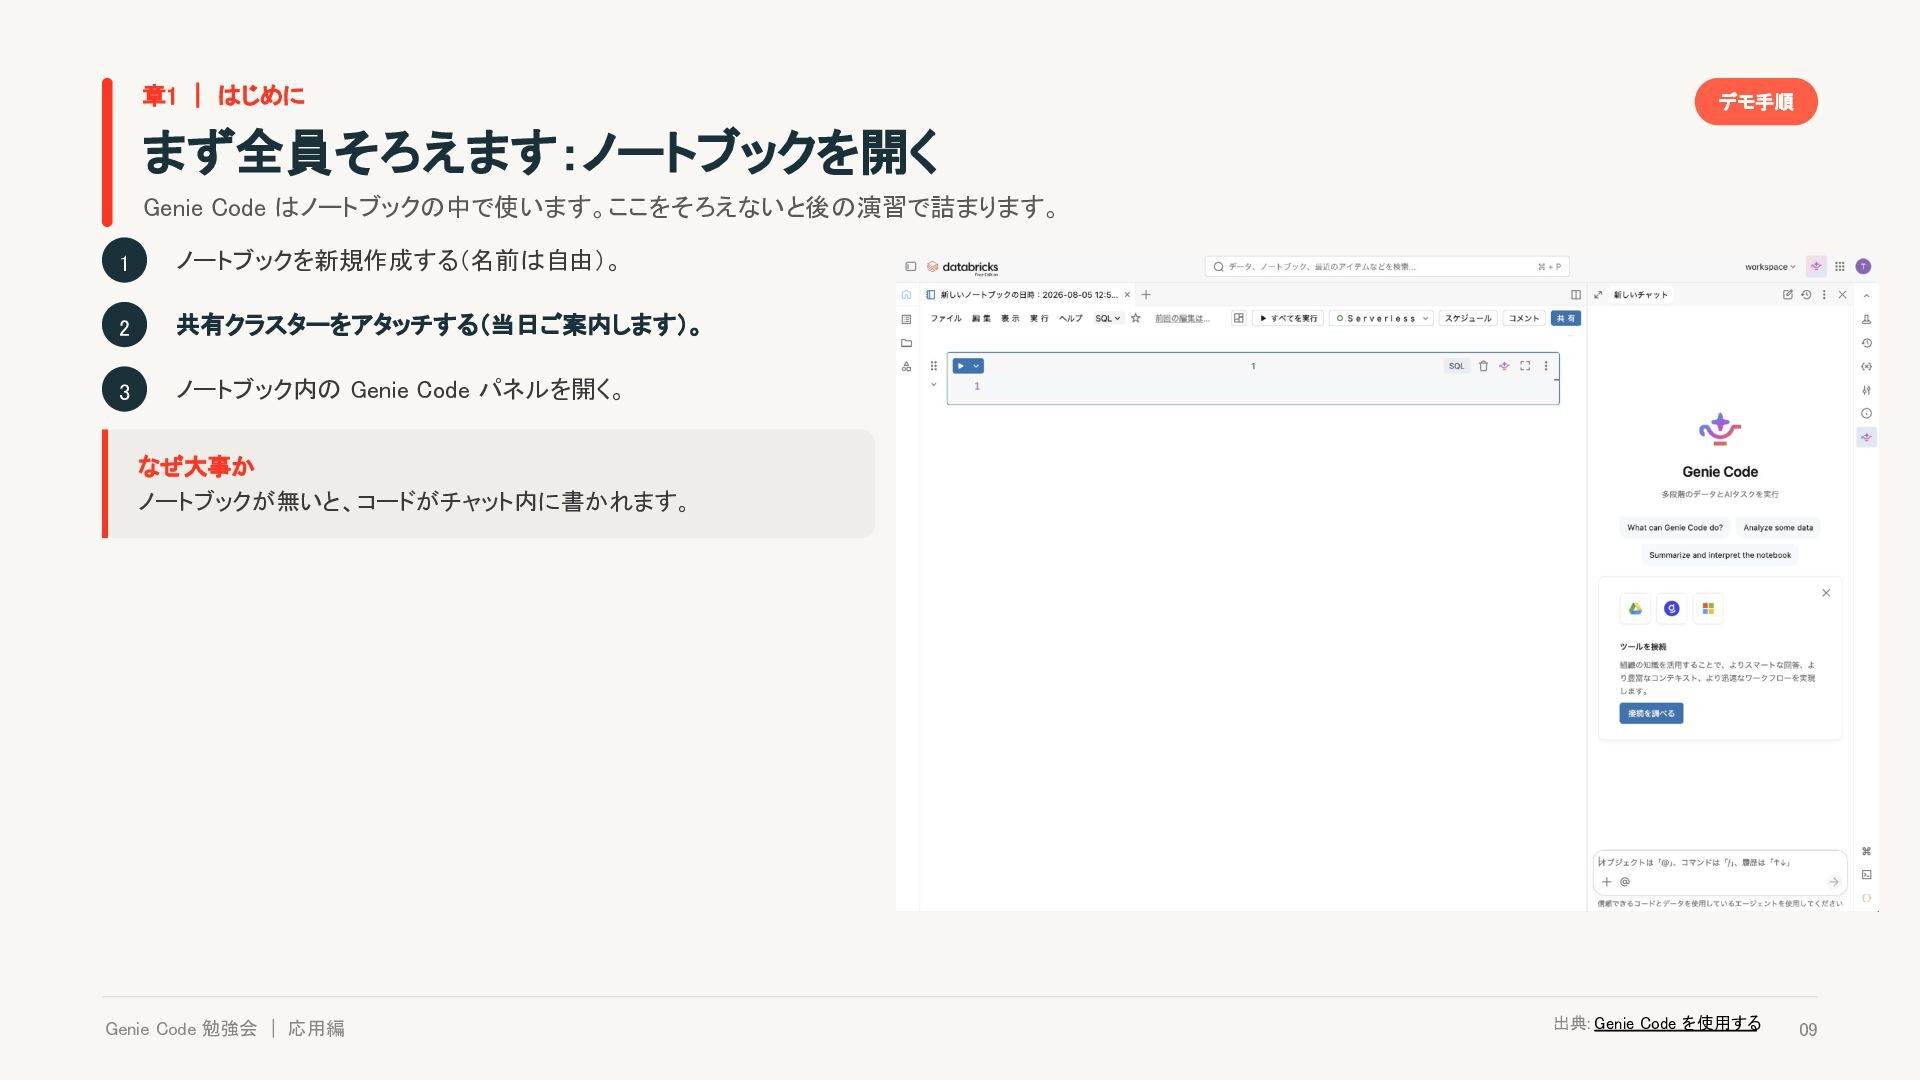
Task: Open the chat panel kebab menu
Action: pyautogui.click(x=1824, y=295)
